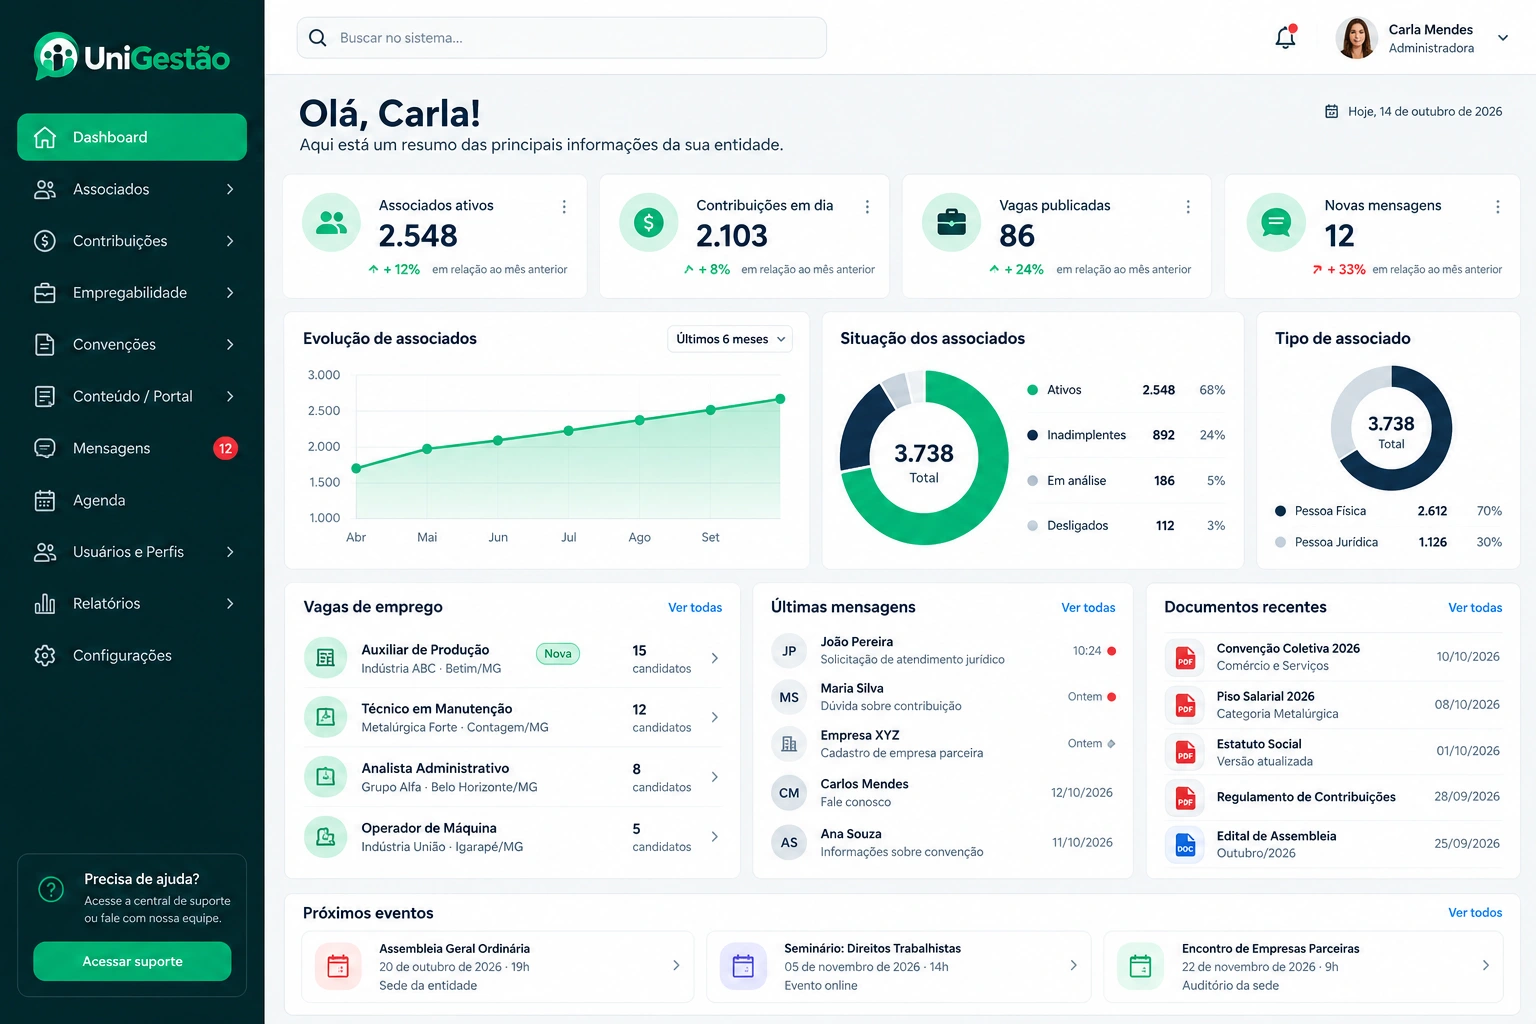Expand the Contribuições submenu chevron

coord(230,241)
